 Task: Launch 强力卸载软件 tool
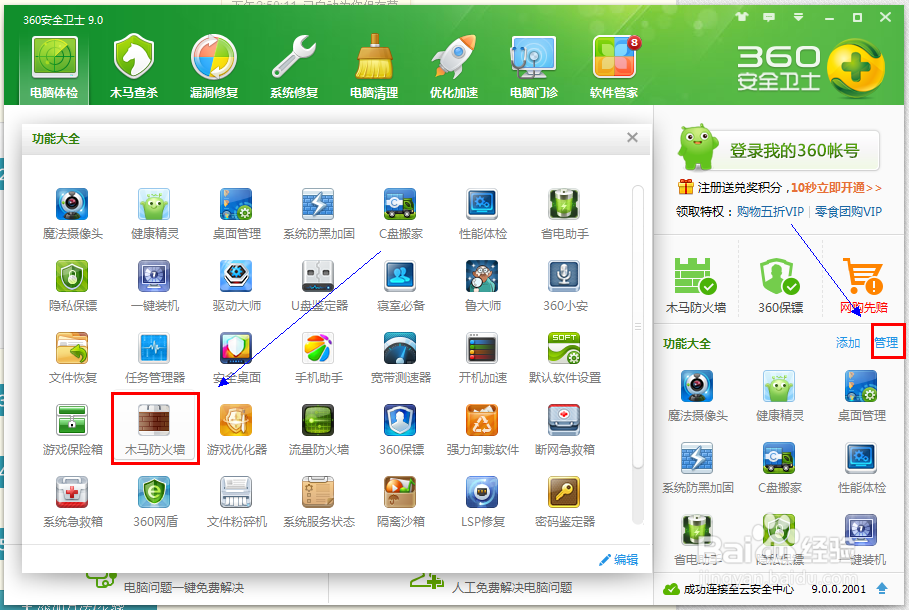tap(483, 430)
